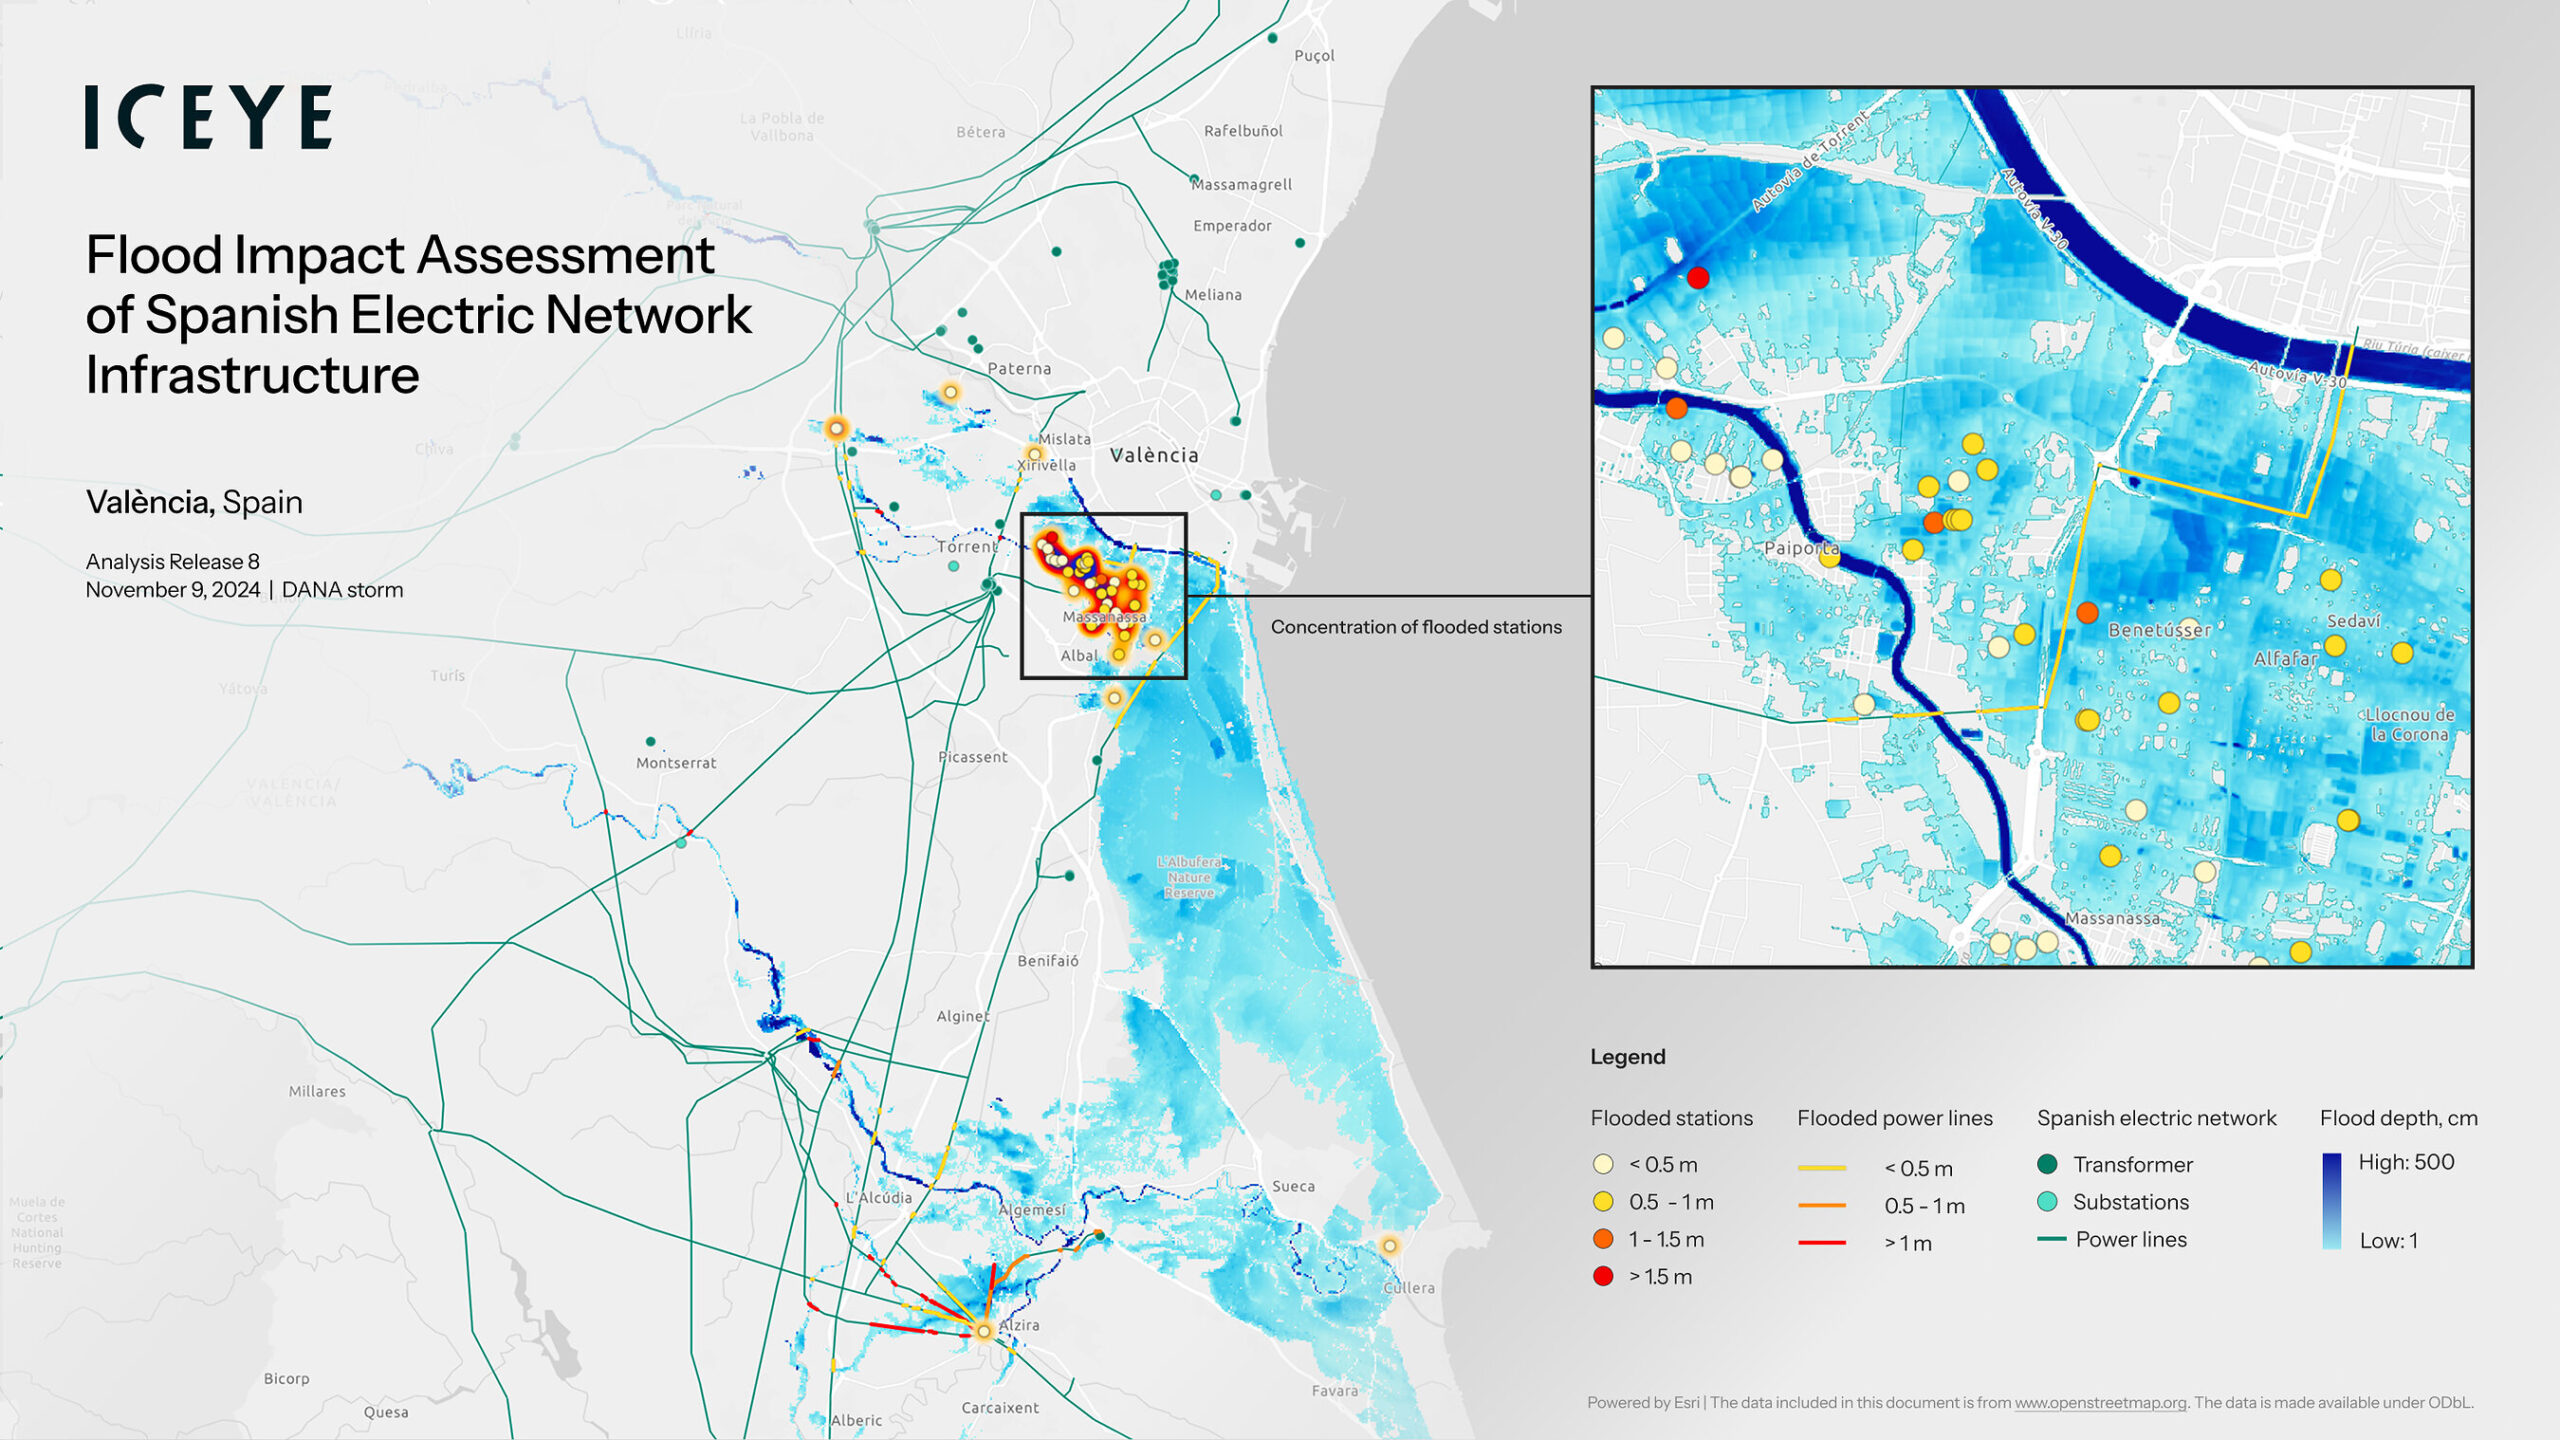Click the green Power lines legend line
Viewport: 2560px width, 1440px height.
[2051, 1239]
